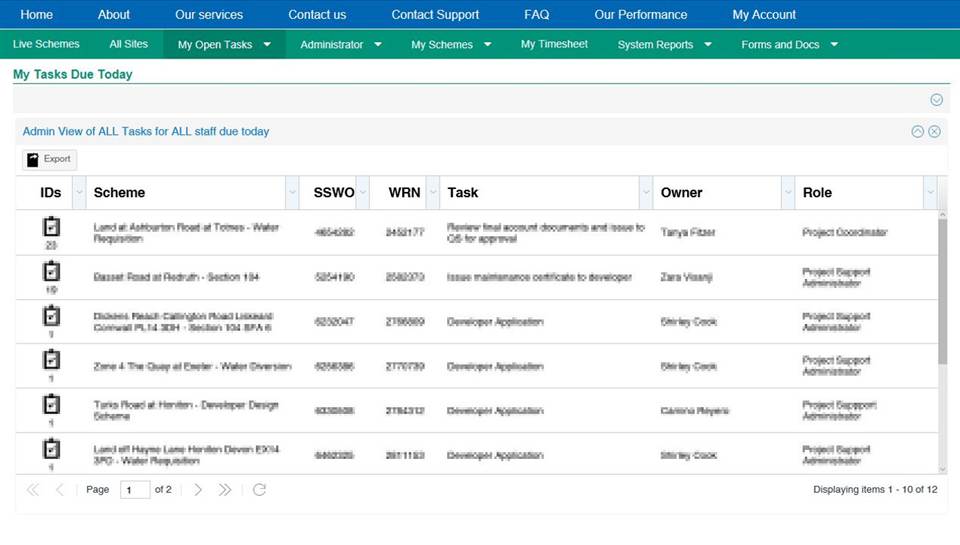Open the System Reports menu
Image resolution: width=960 pixels, height=545 pixels.
[x=664, y=45]
